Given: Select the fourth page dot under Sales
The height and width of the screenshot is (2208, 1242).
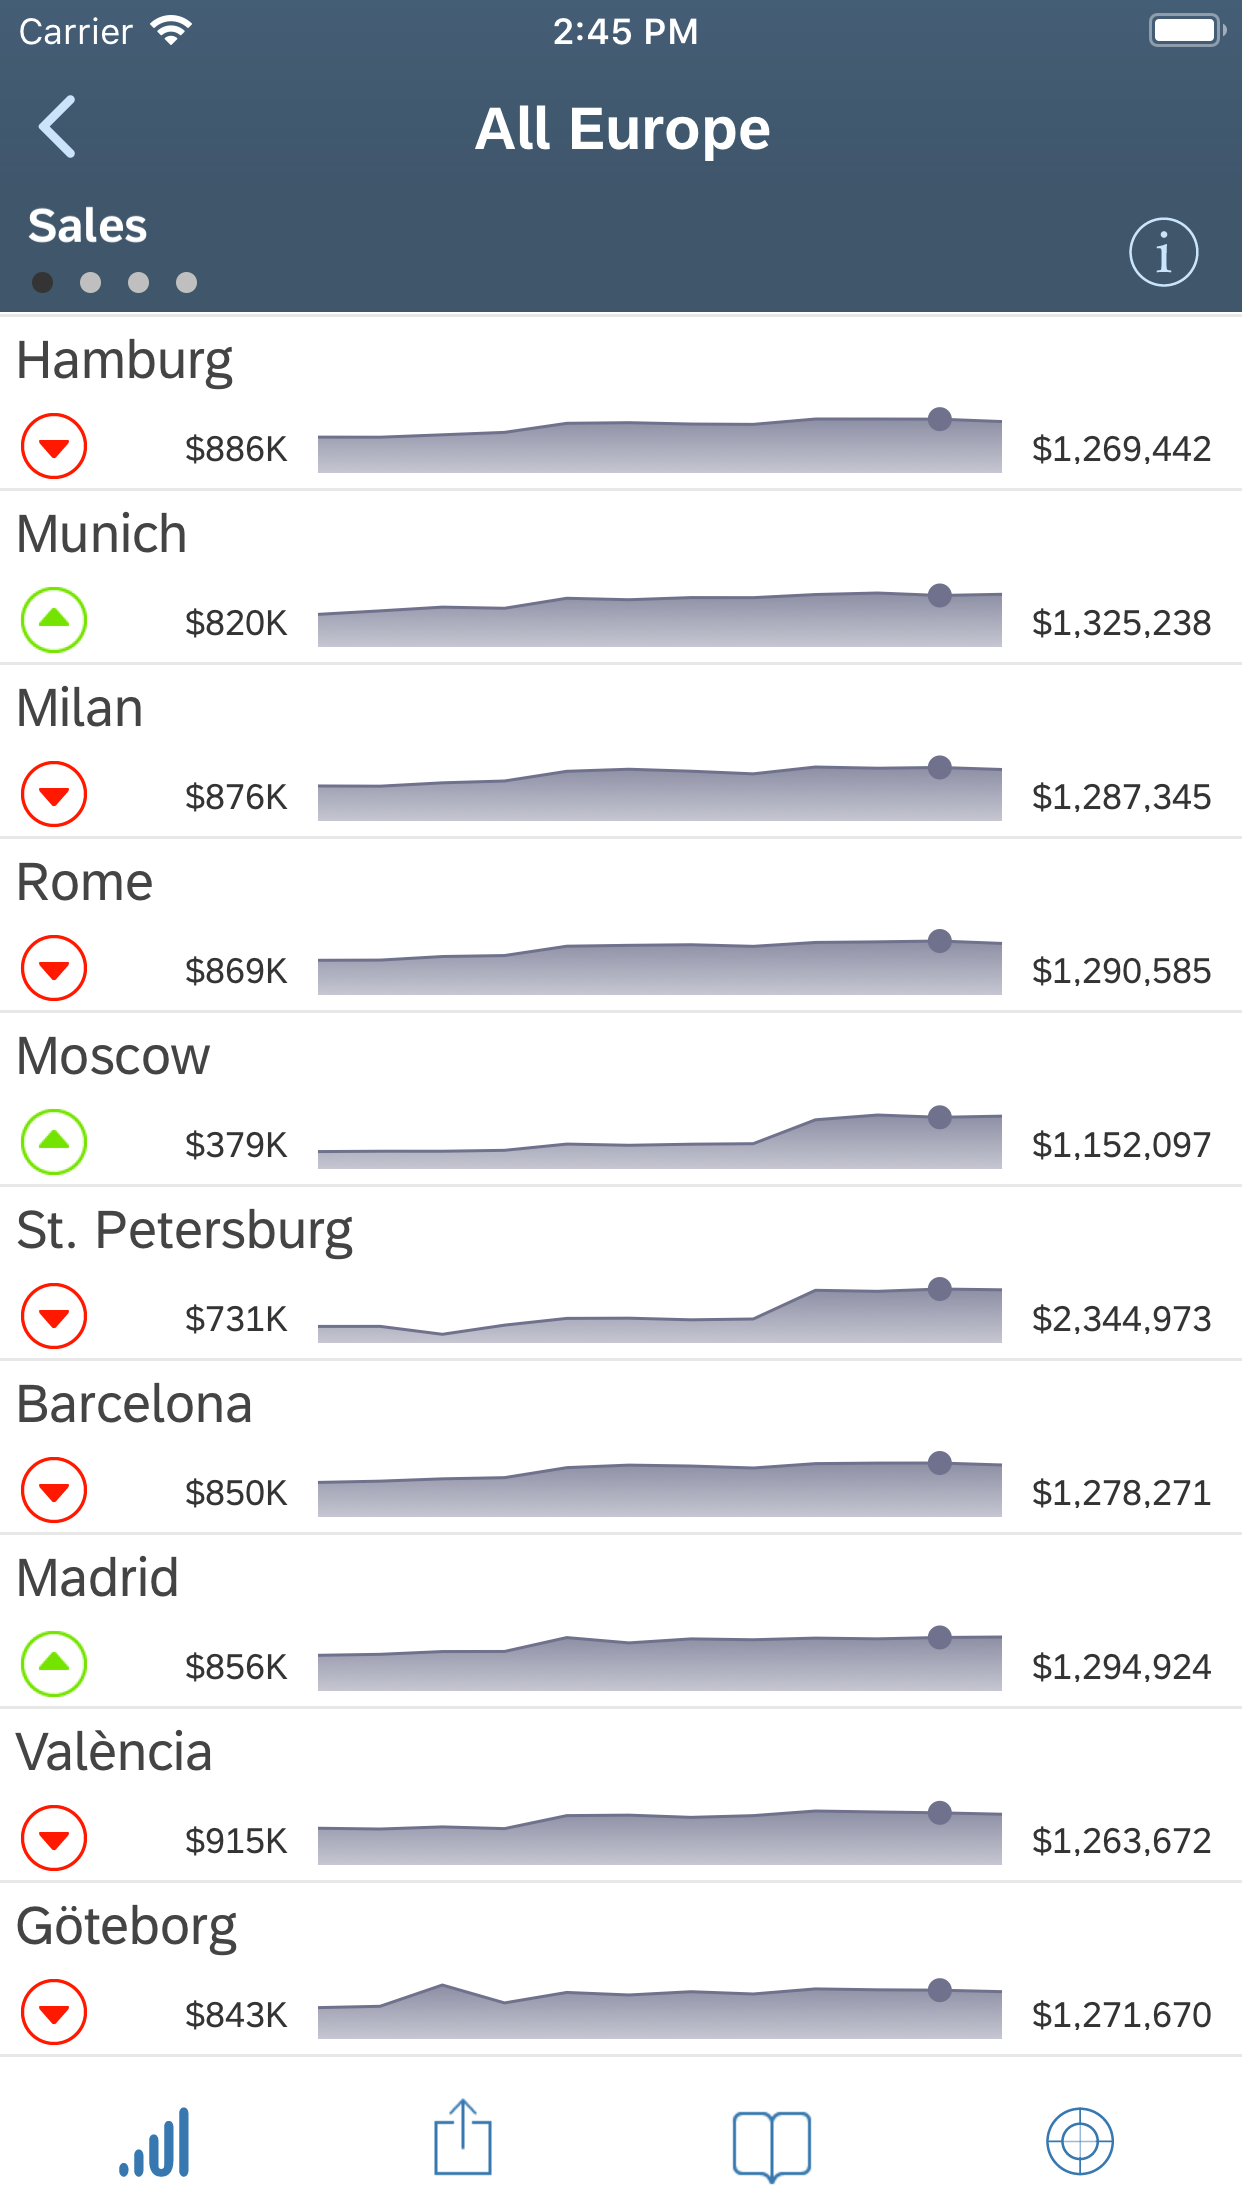Looking at the screenshot, I should click(x=187, y=283).
